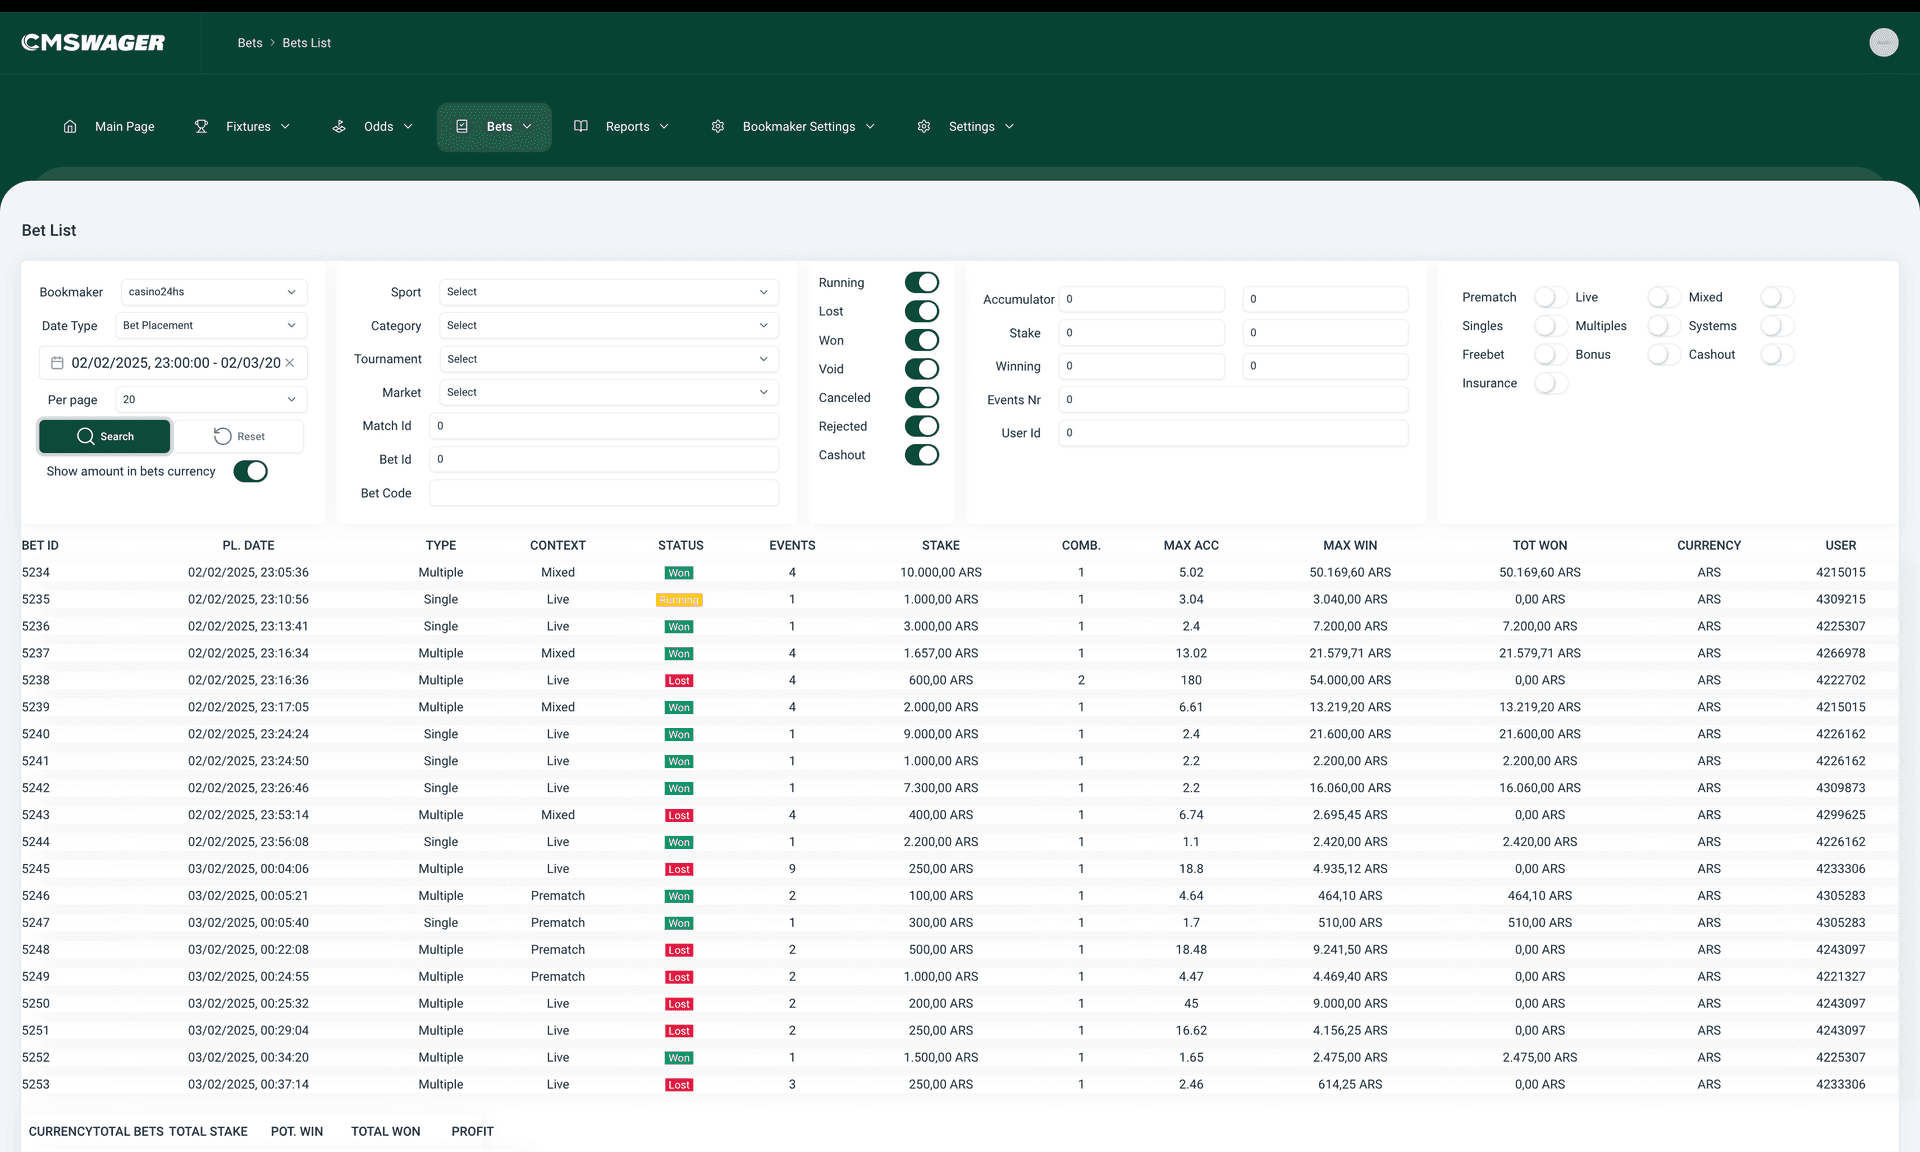Open the Market select dropdown

pyautogui.click(x=609, y=393)
